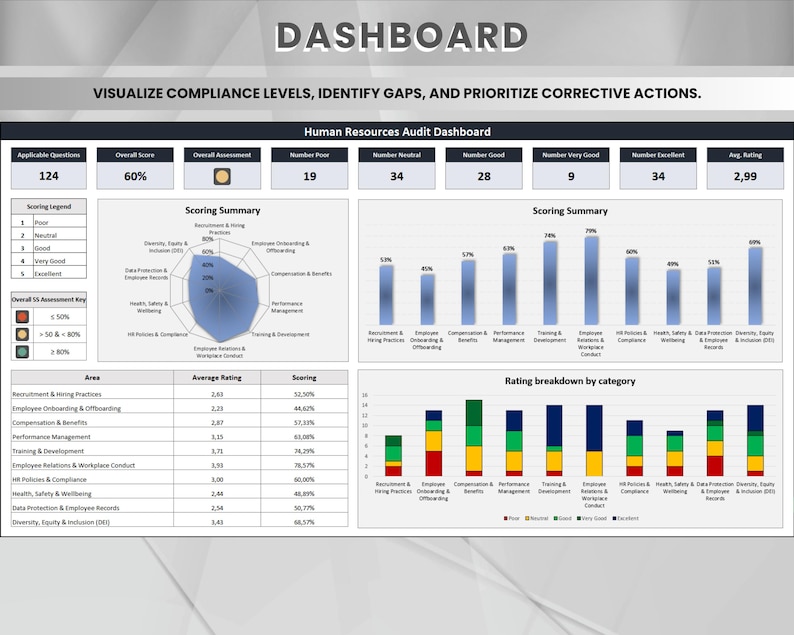This screenshot has width=794, height=635.
Task: Click the Scoring column header
Action: (x=304, y=377)
